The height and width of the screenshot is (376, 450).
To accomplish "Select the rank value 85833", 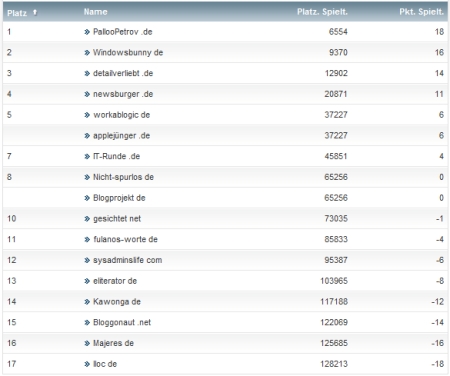I will coord(336,239).
